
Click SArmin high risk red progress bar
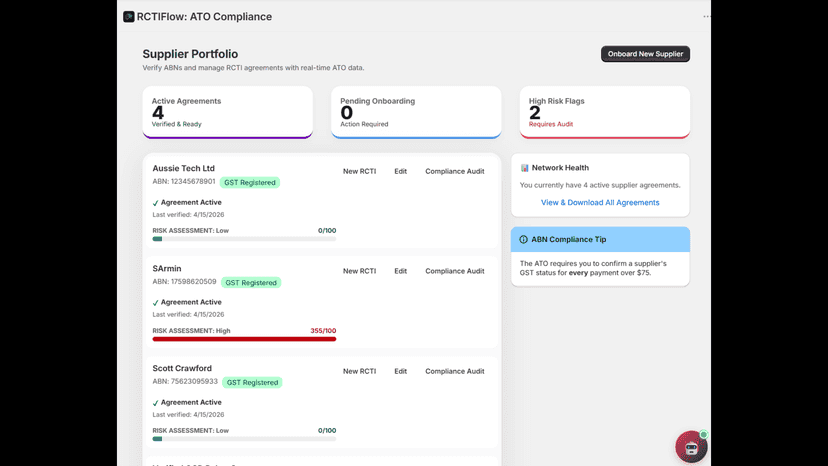click(x=244, y=339)
